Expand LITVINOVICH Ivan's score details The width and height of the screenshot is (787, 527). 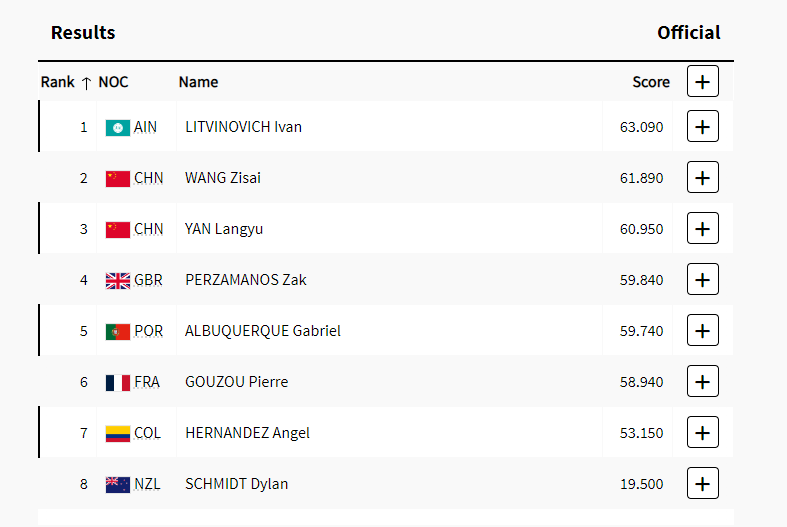[703, 126]
